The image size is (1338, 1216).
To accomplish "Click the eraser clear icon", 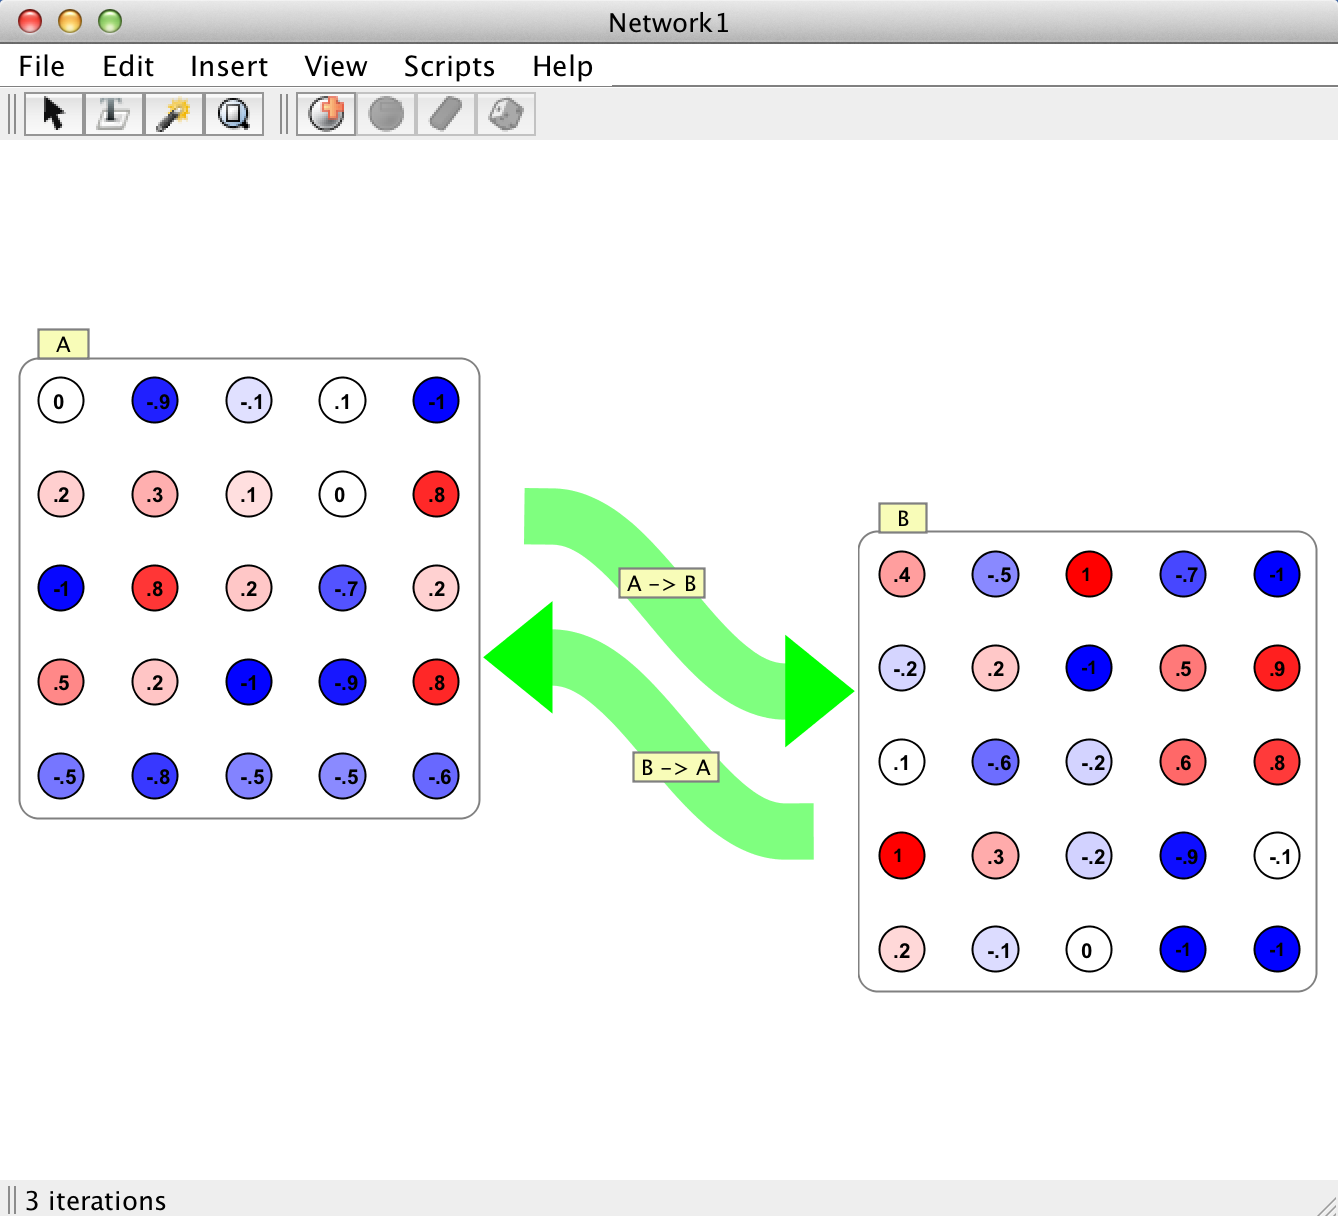I will click(x=446, y=114).
